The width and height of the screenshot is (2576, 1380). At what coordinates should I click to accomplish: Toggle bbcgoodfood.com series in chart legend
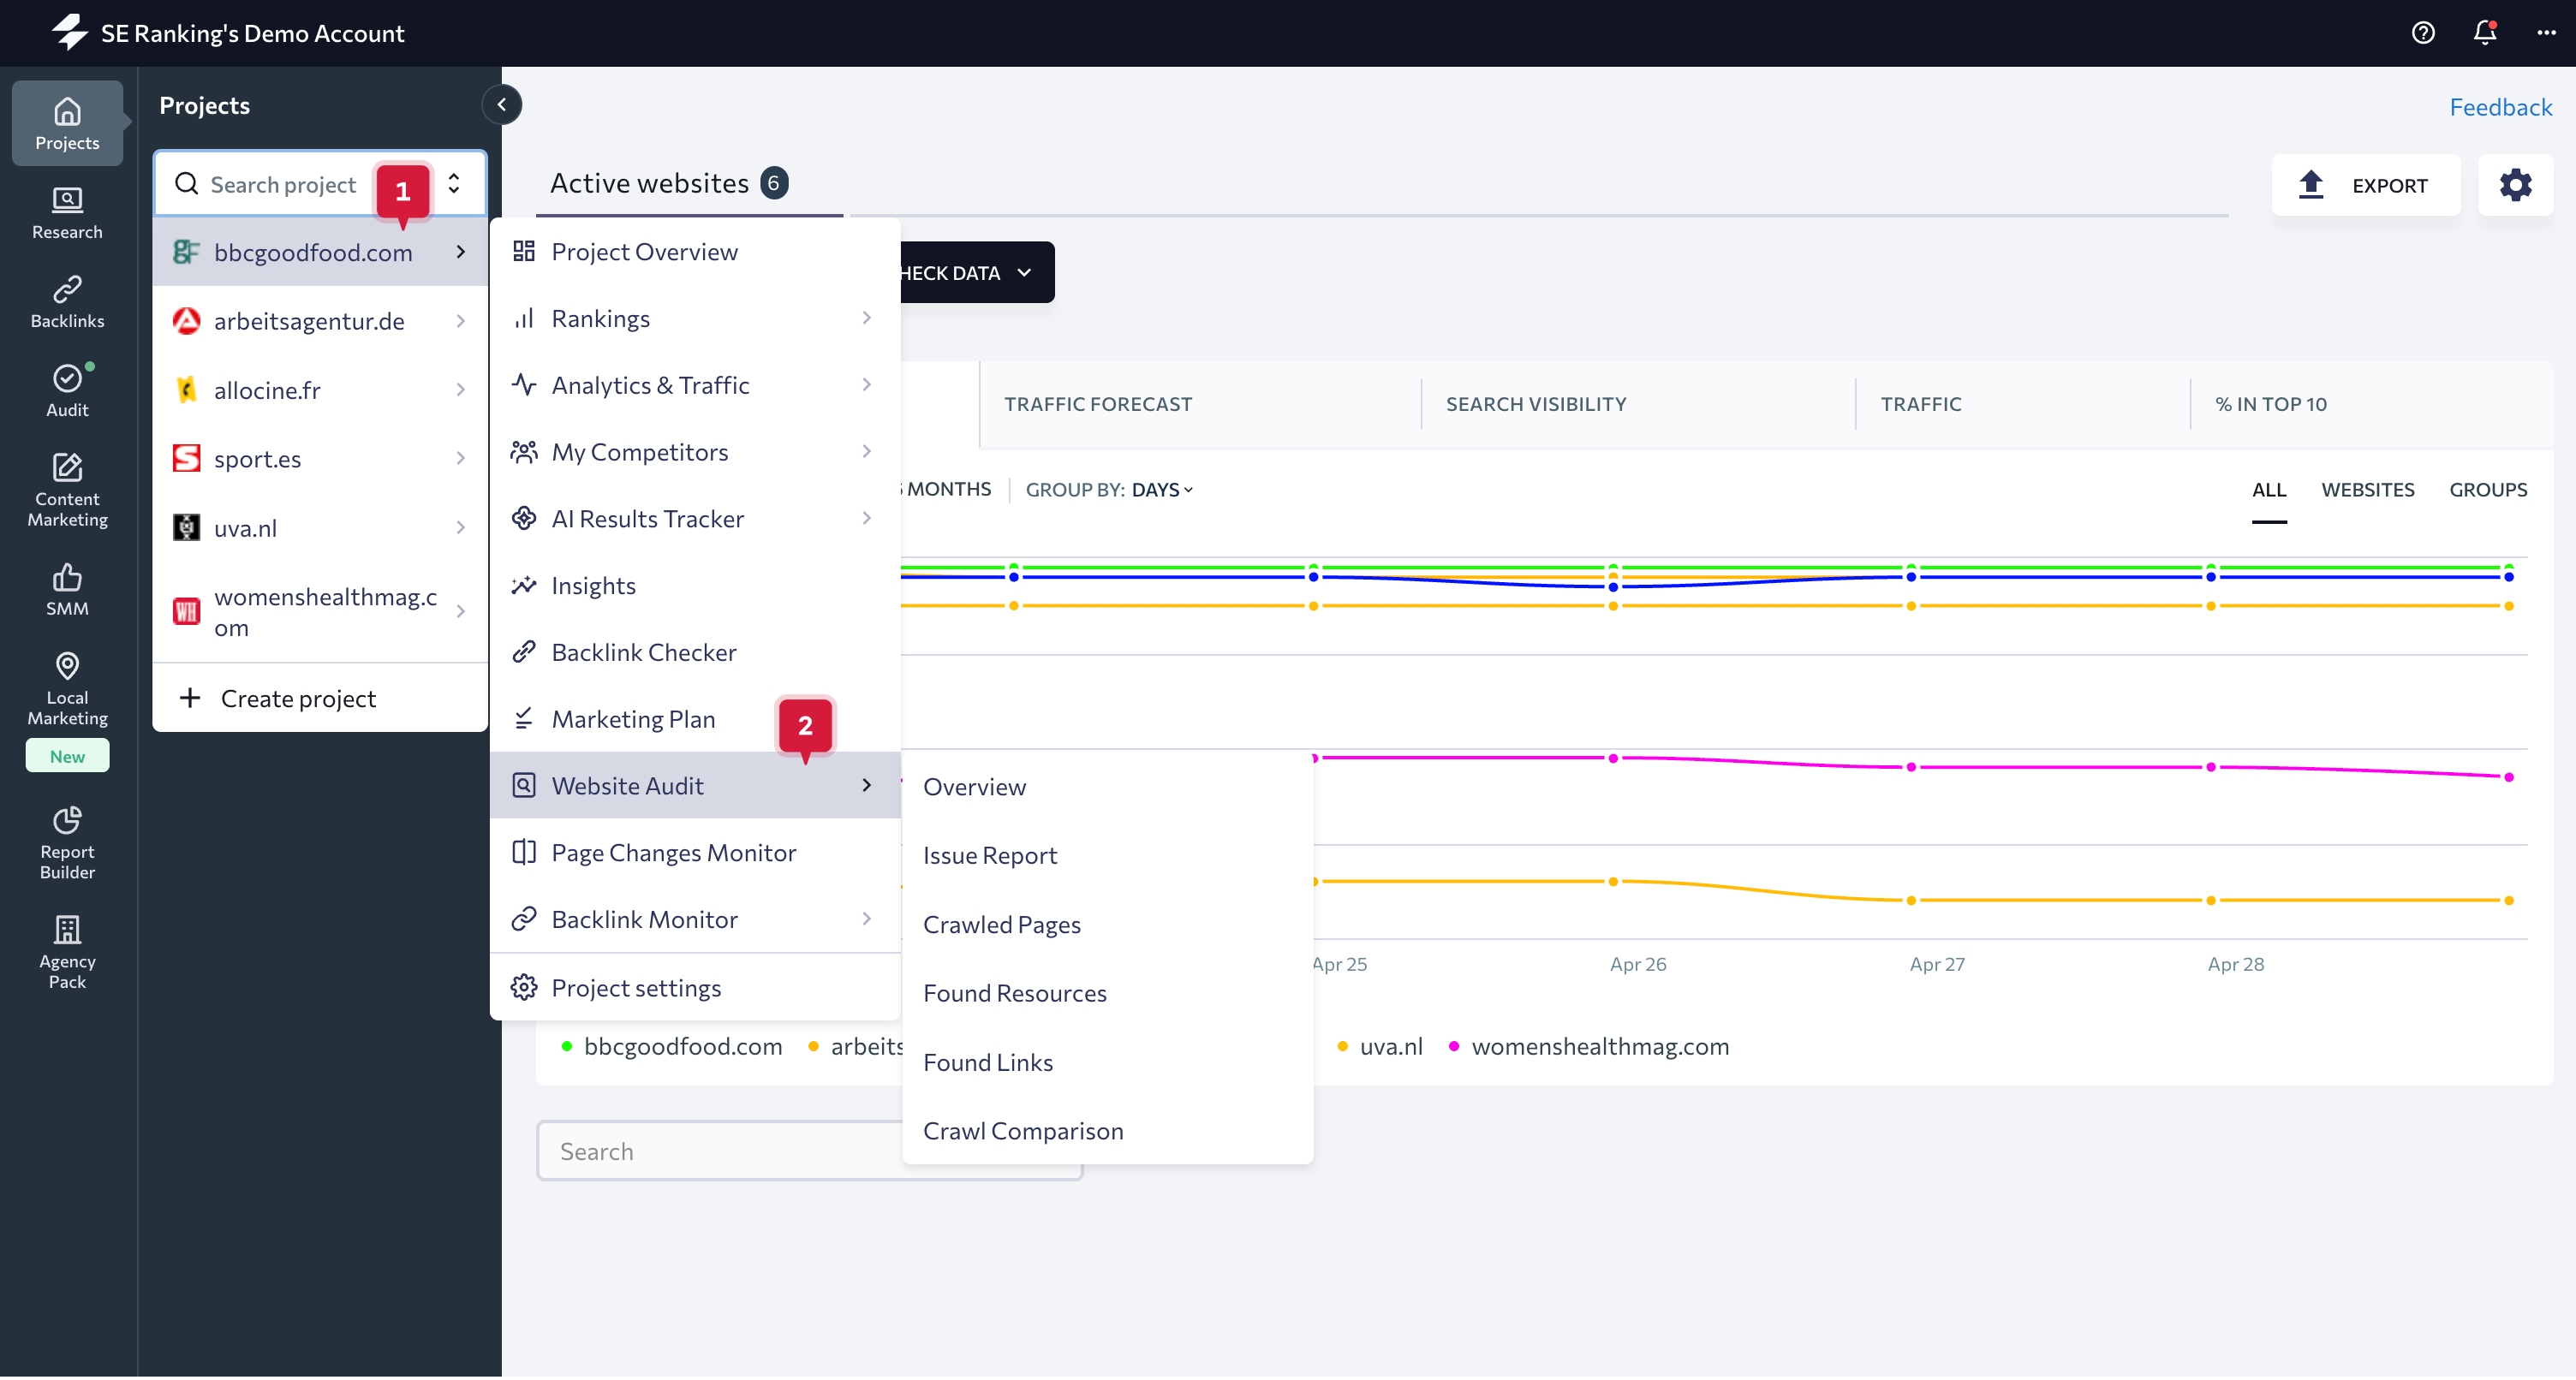pos(673,1047)
